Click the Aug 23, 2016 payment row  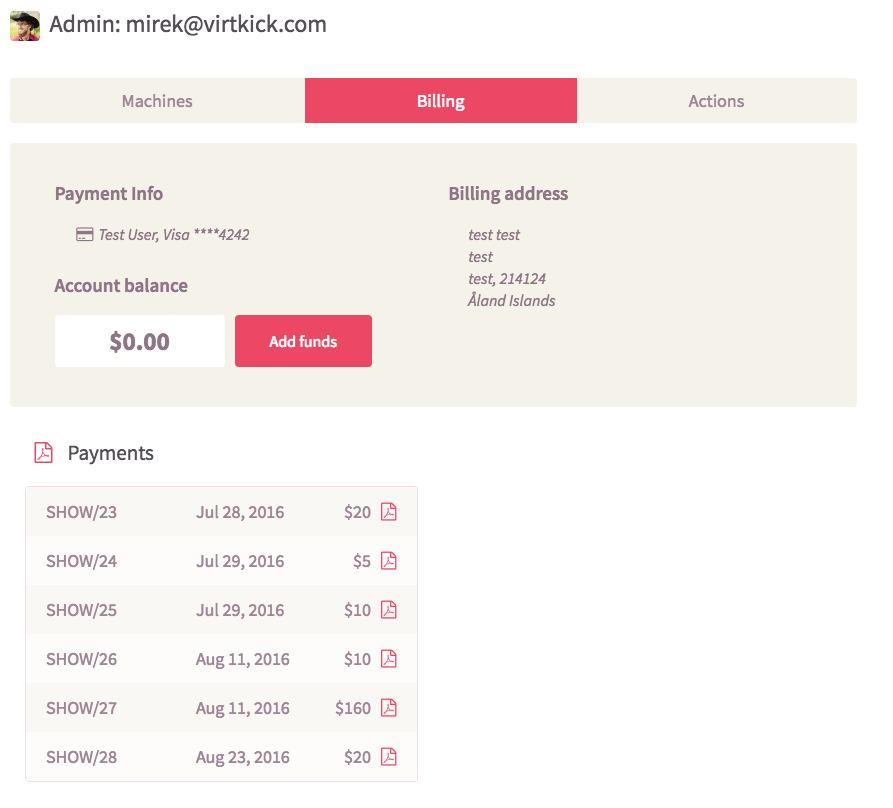[x=222, y=757]
